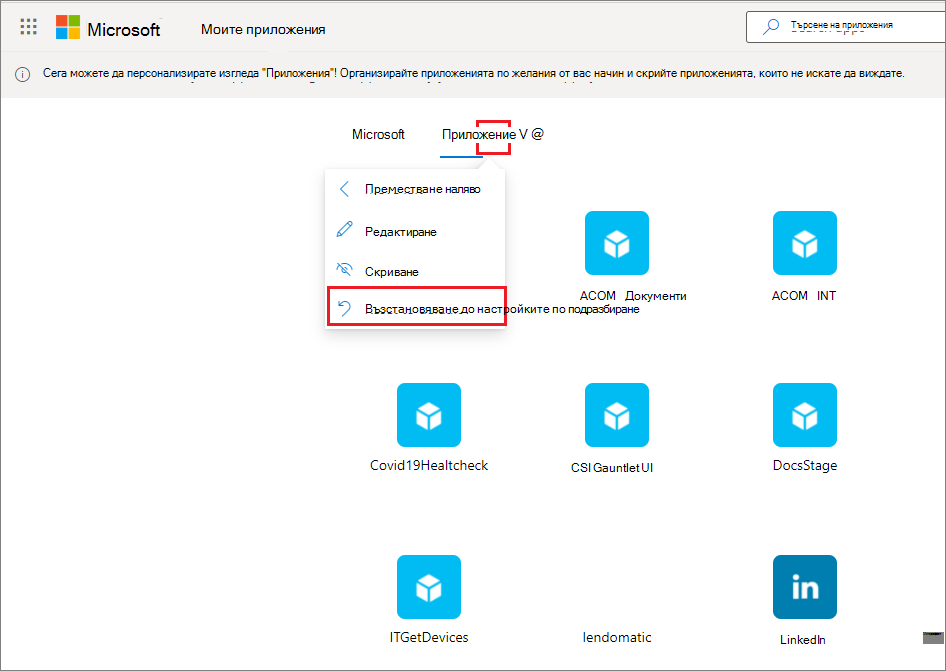Screen dimensions: 946x671
Task: Click the undo arrow restore icon
Action: (x=344, y=308)
